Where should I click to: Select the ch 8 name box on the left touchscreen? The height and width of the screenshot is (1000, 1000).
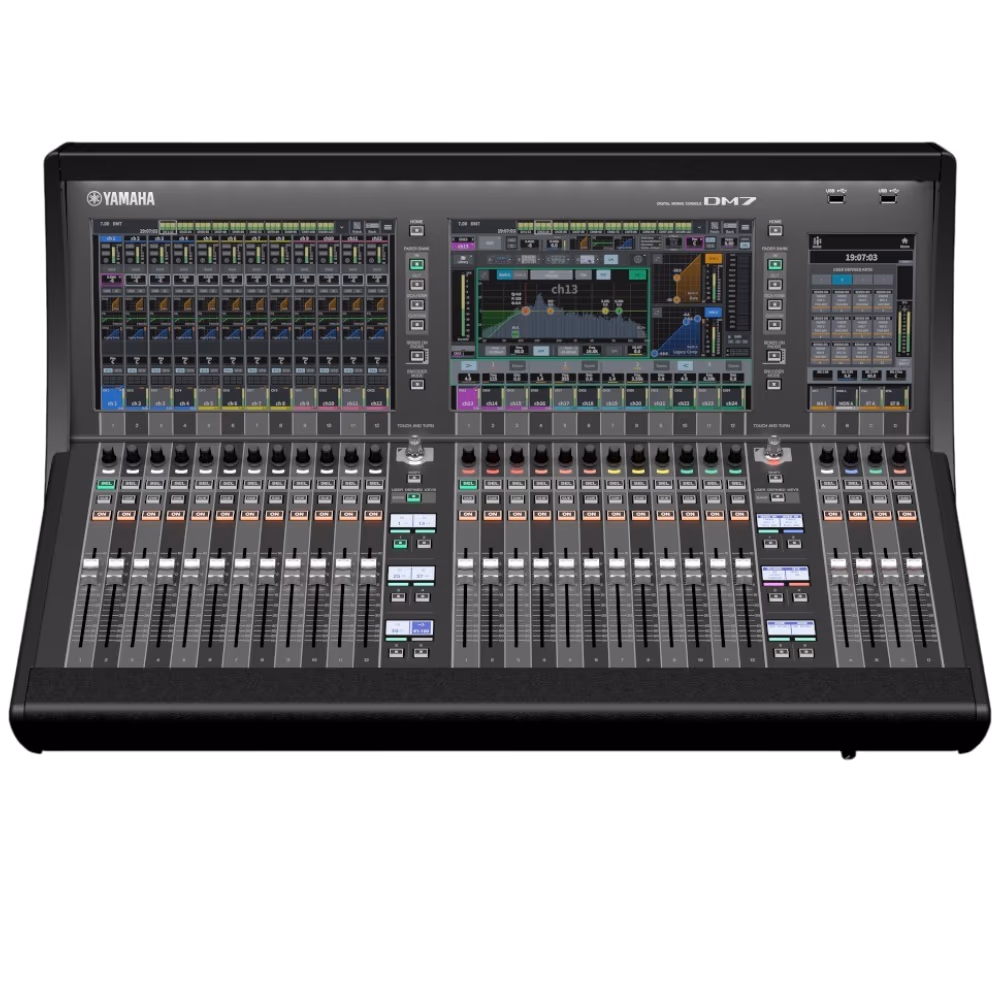[x=281, y=399]
